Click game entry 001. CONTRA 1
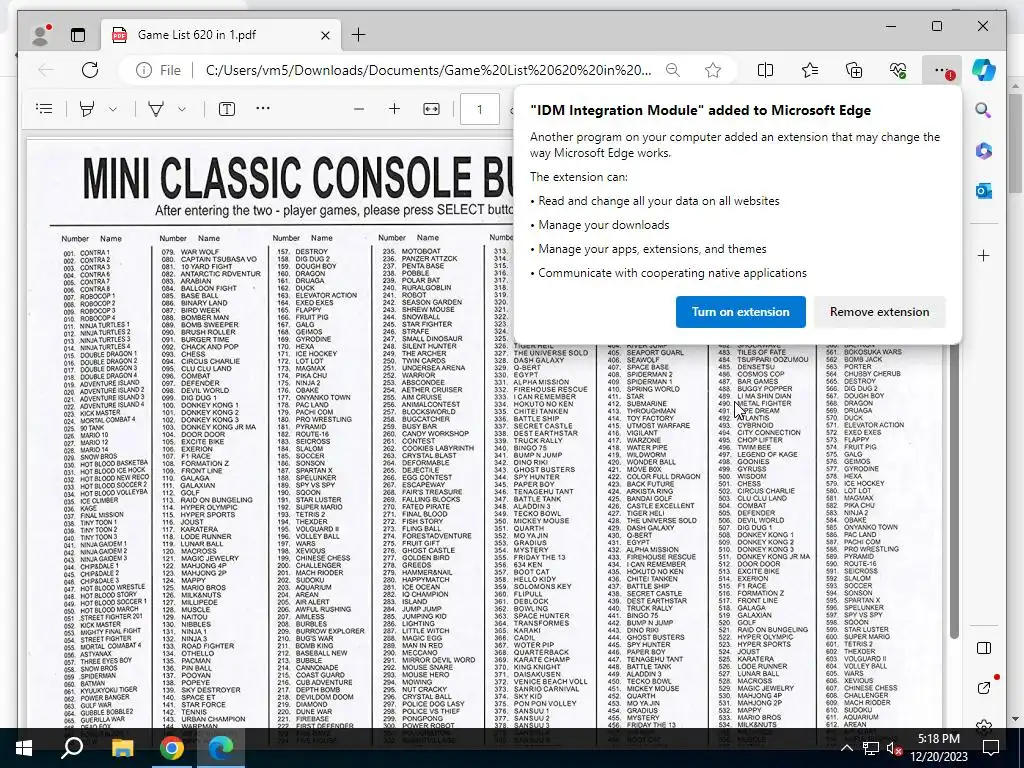1024x768 pixels. [87, 253]
